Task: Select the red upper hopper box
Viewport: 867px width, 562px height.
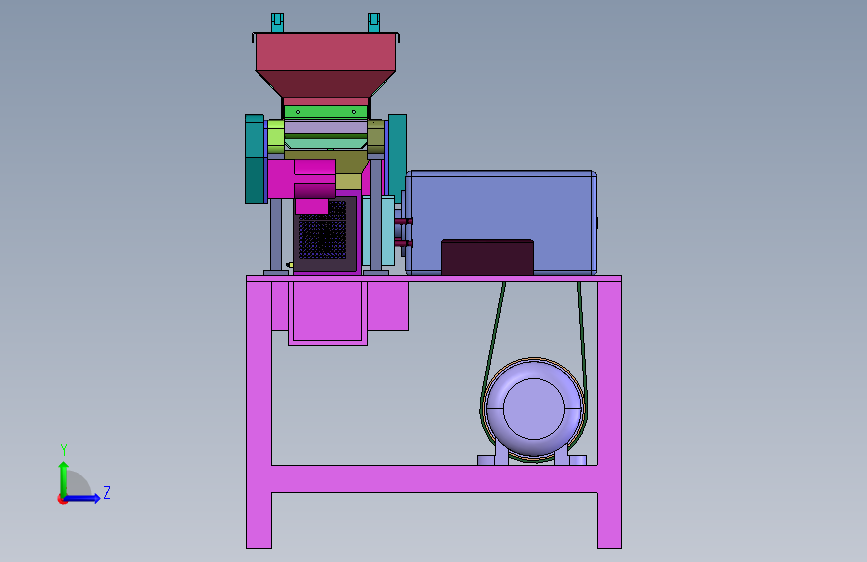Action: click(x=326, y=52)
